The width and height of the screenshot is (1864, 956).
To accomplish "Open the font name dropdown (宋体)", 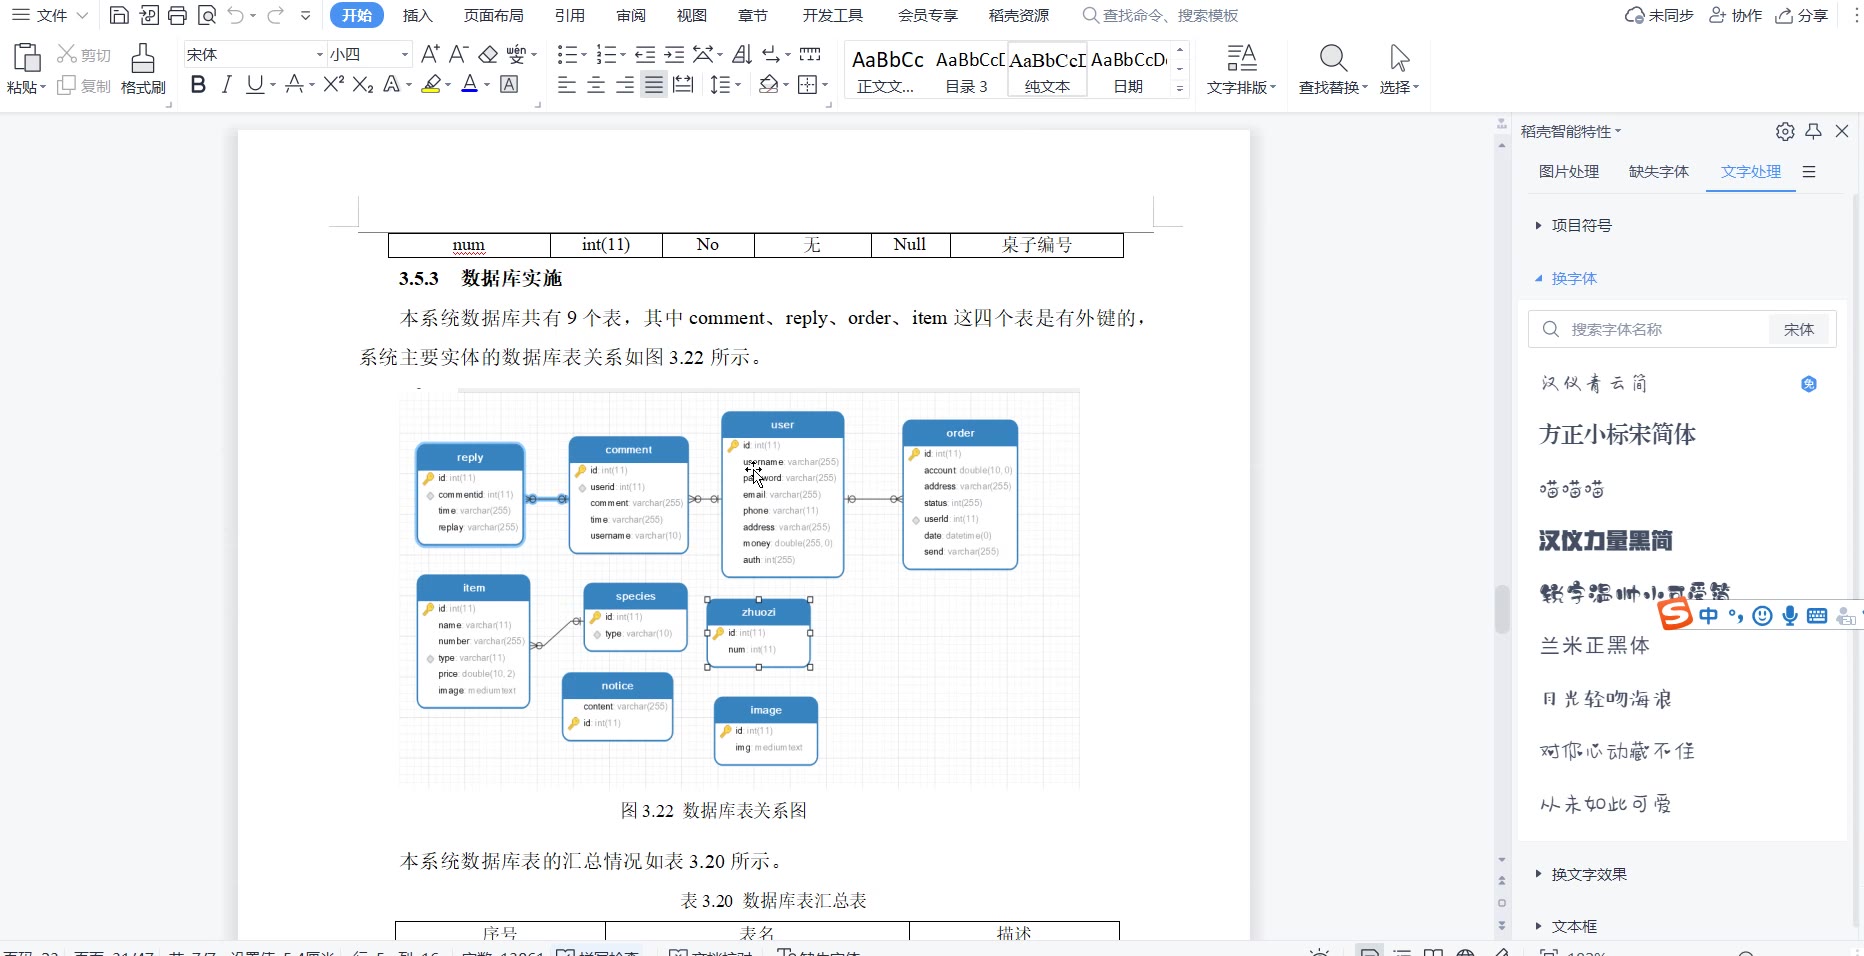I will point(320,54).
